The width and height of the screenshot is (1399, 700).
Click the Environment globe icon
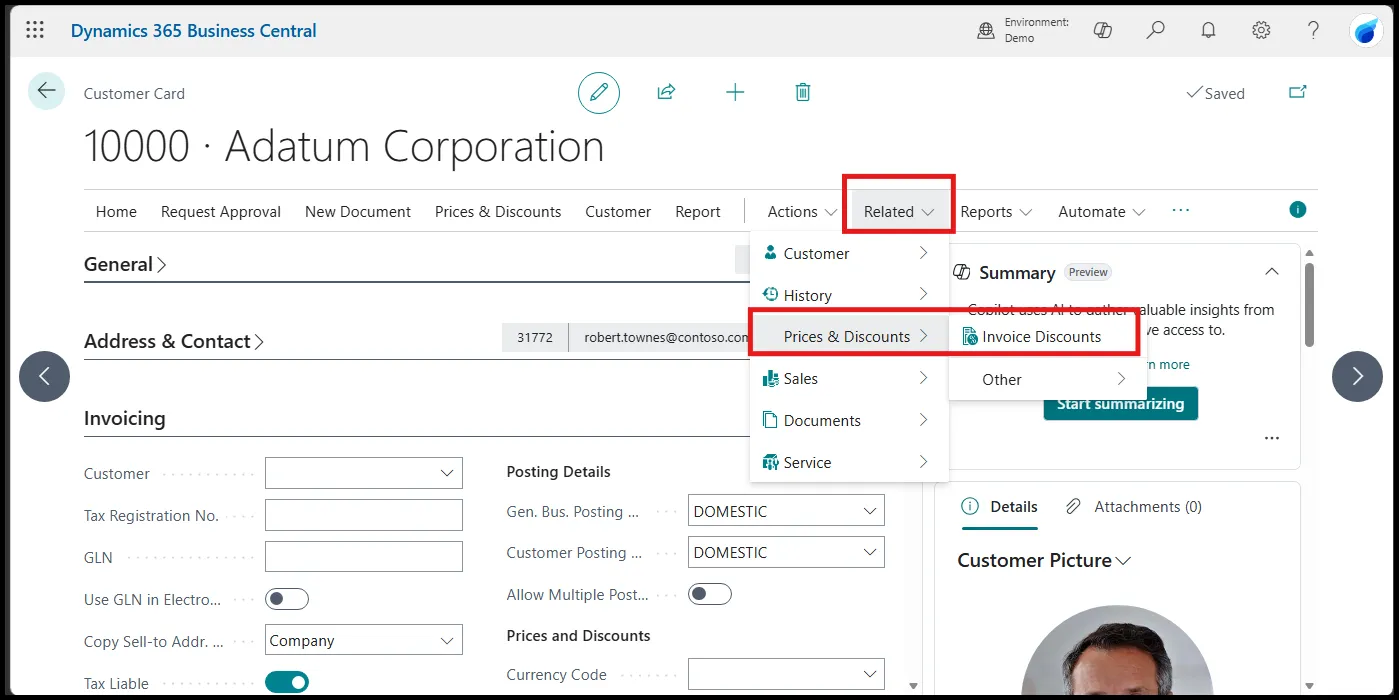coord(986,31)
